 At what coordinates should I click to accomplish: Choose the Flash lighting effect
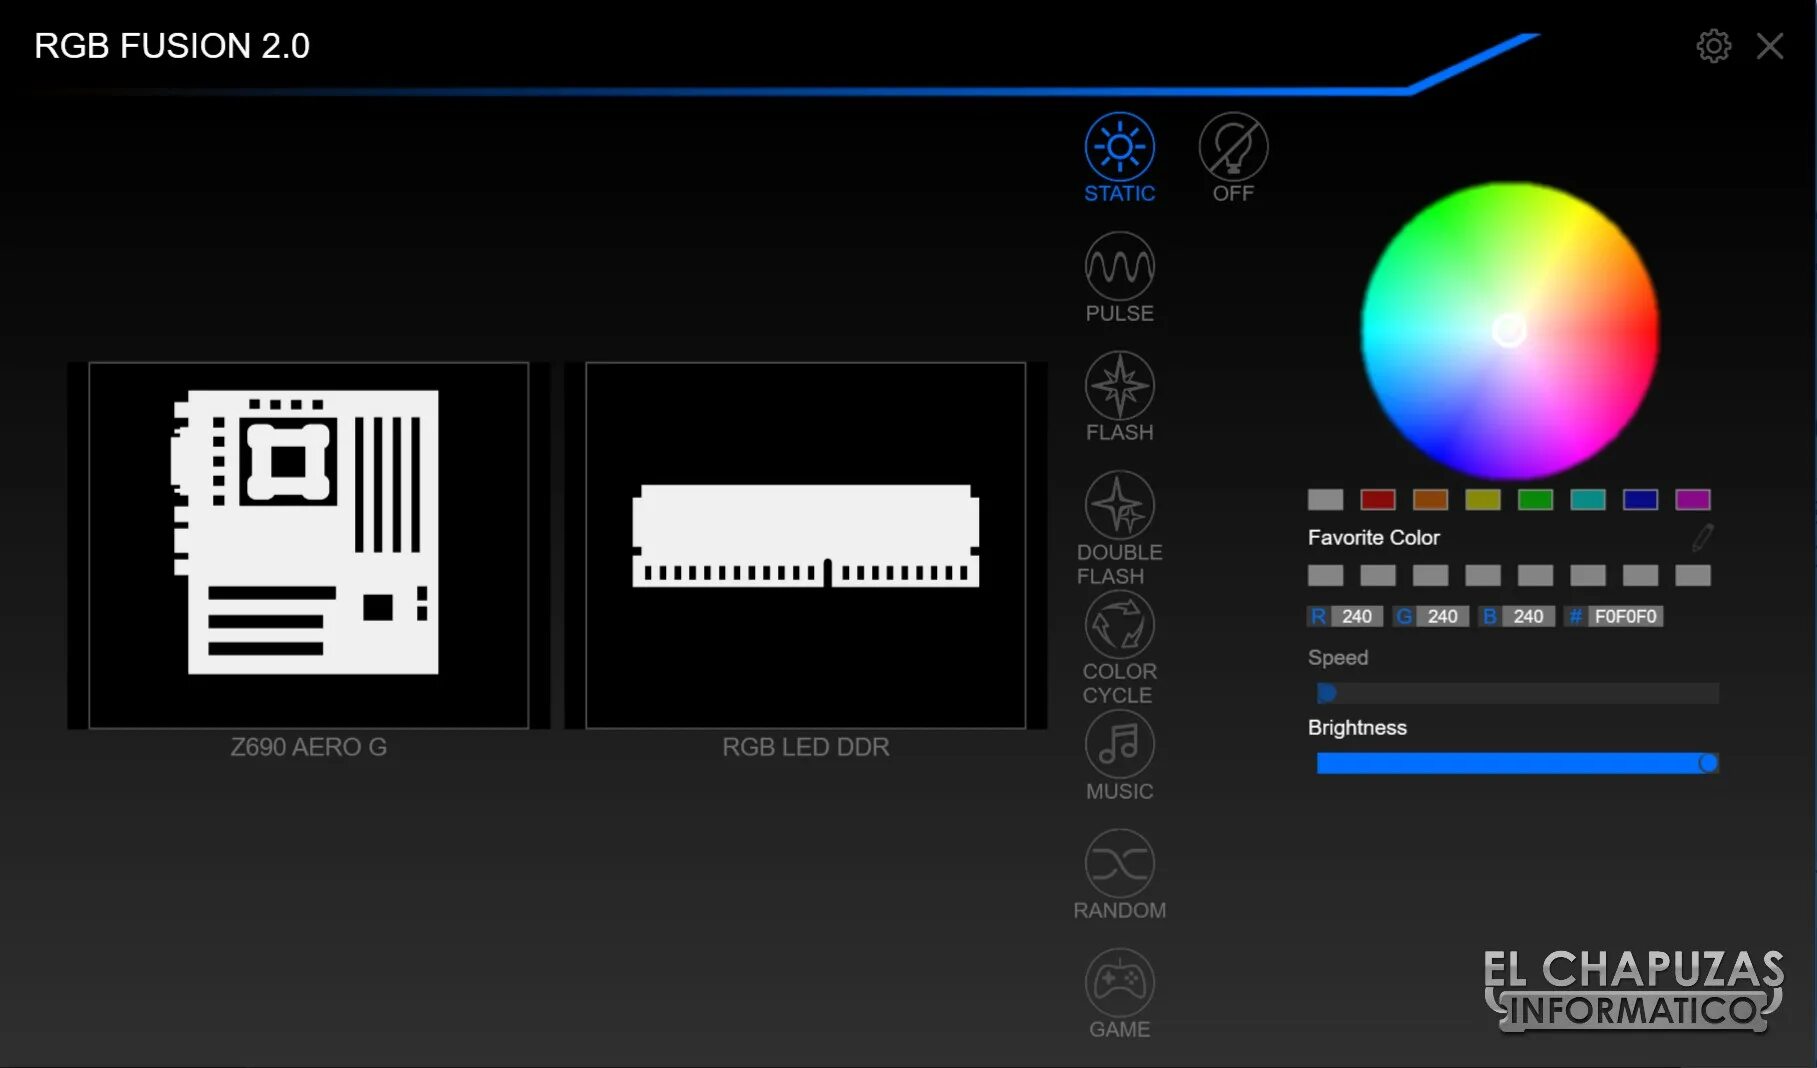[x=1119, y=396]
